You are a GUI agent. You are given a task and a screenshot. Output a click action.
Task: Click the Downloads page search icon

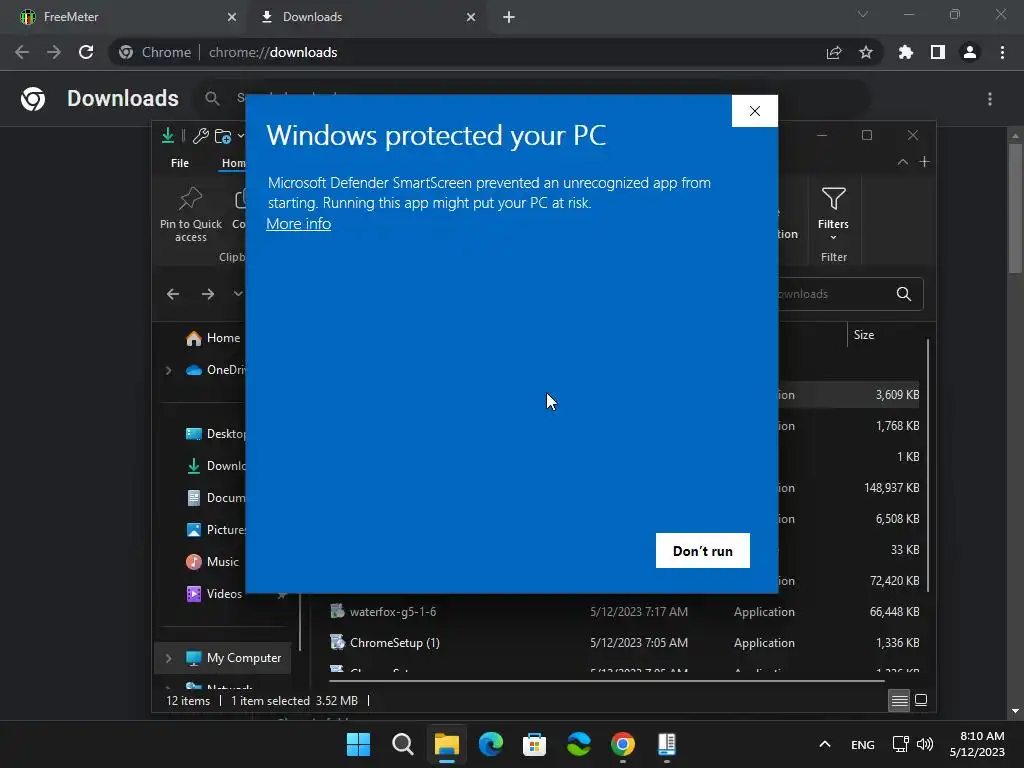pos(212,99)
